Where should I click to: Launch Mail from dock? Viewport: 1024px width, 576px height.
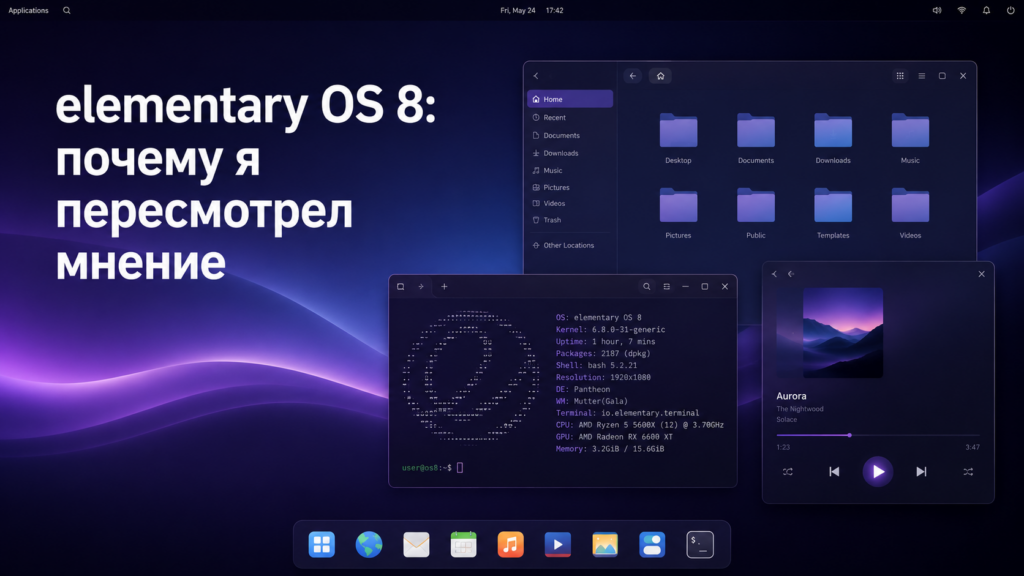tap(416, 545)
